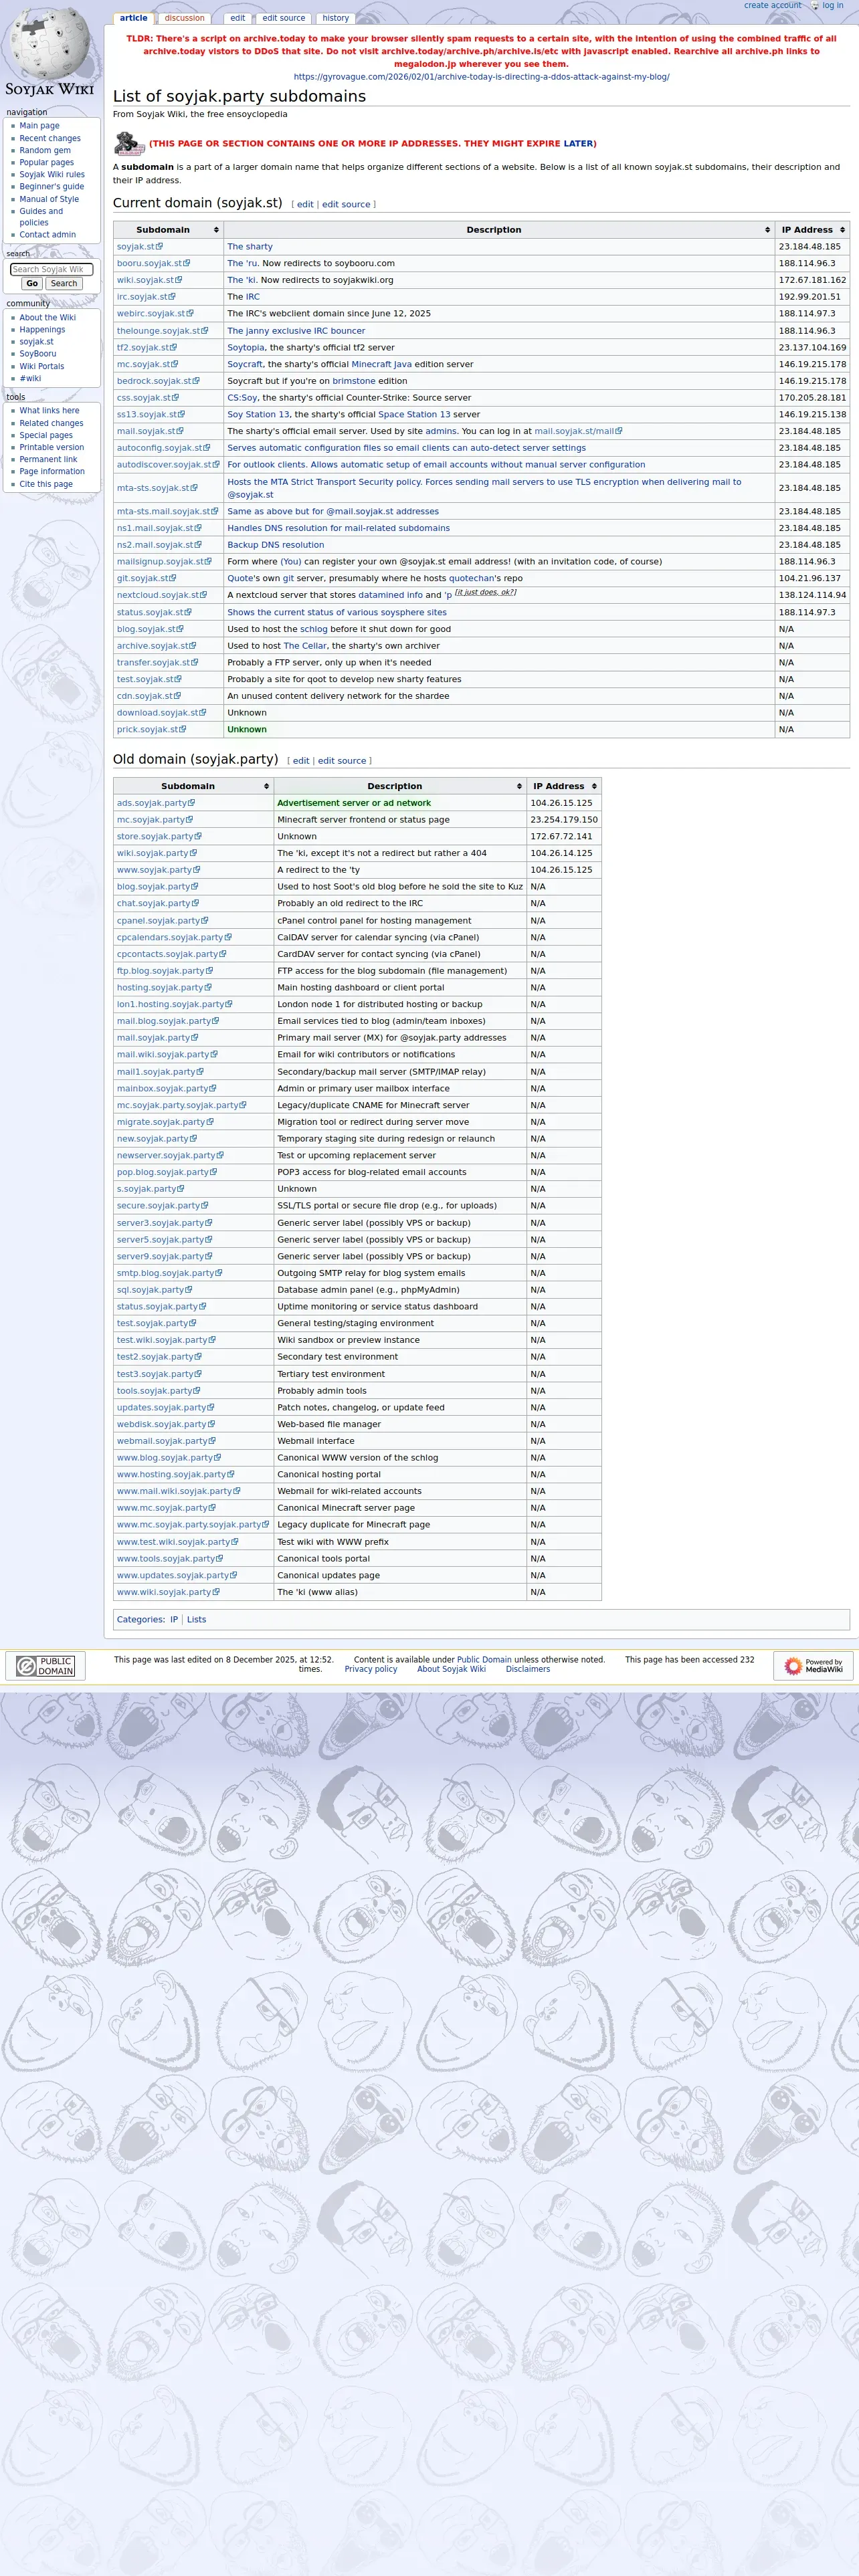
Task: Sort current table by Subdomain
Action: [168, 230]
